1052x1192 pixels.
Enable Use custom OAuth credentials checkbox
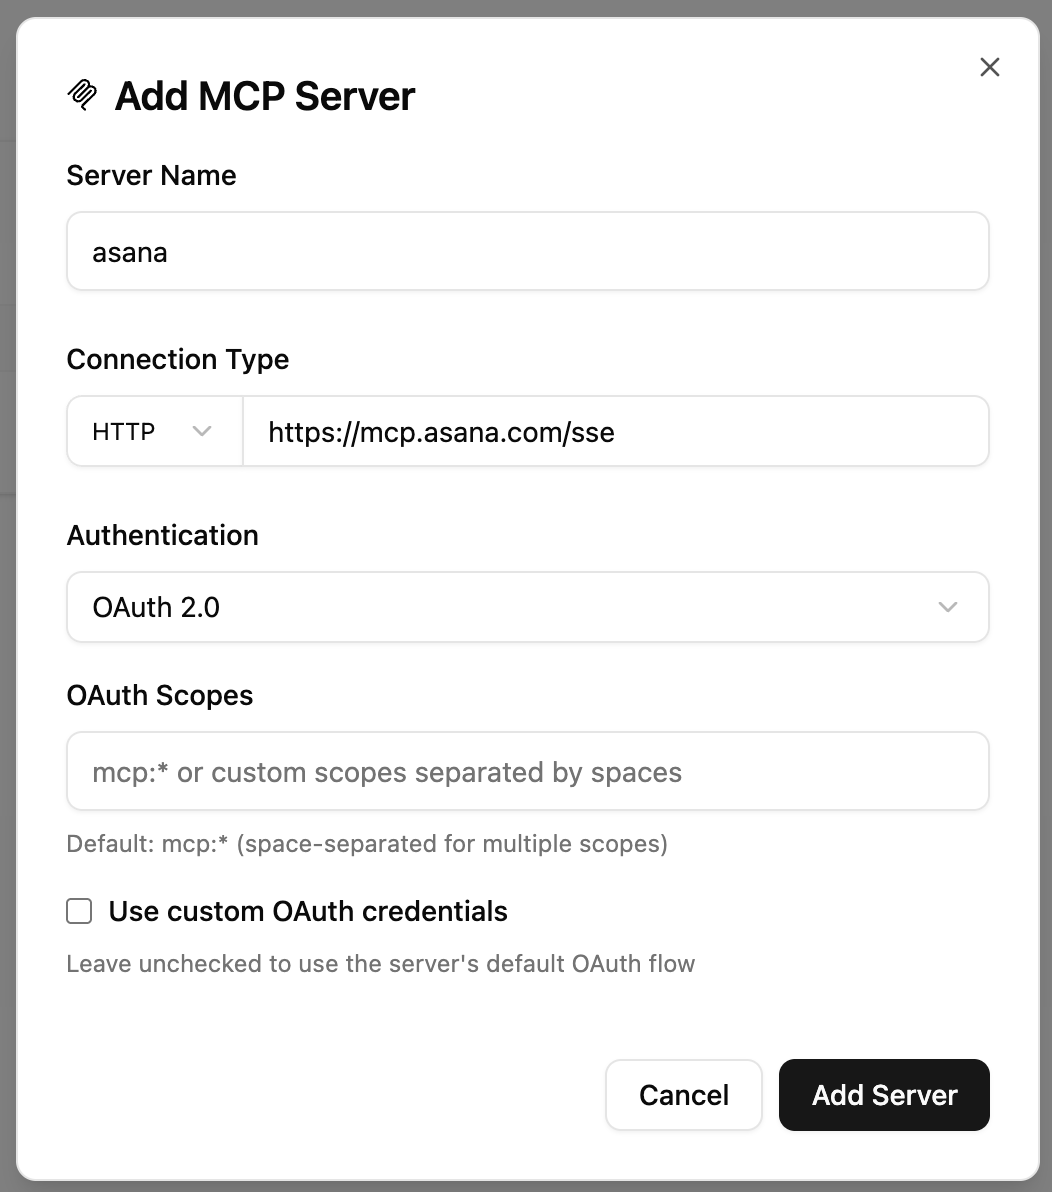[79, 911]
